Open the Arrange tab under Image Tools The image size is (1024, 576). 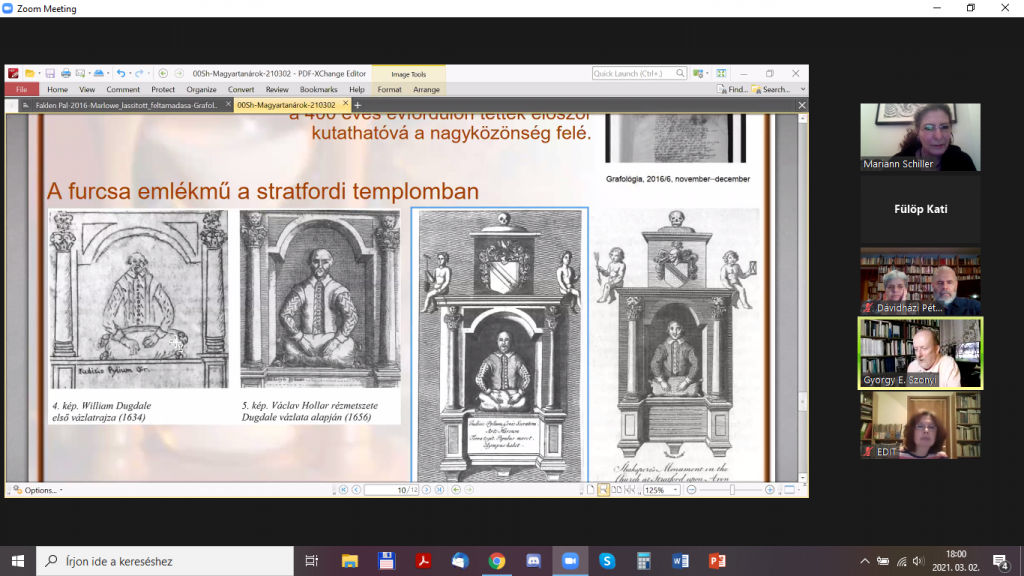[426, 89]
